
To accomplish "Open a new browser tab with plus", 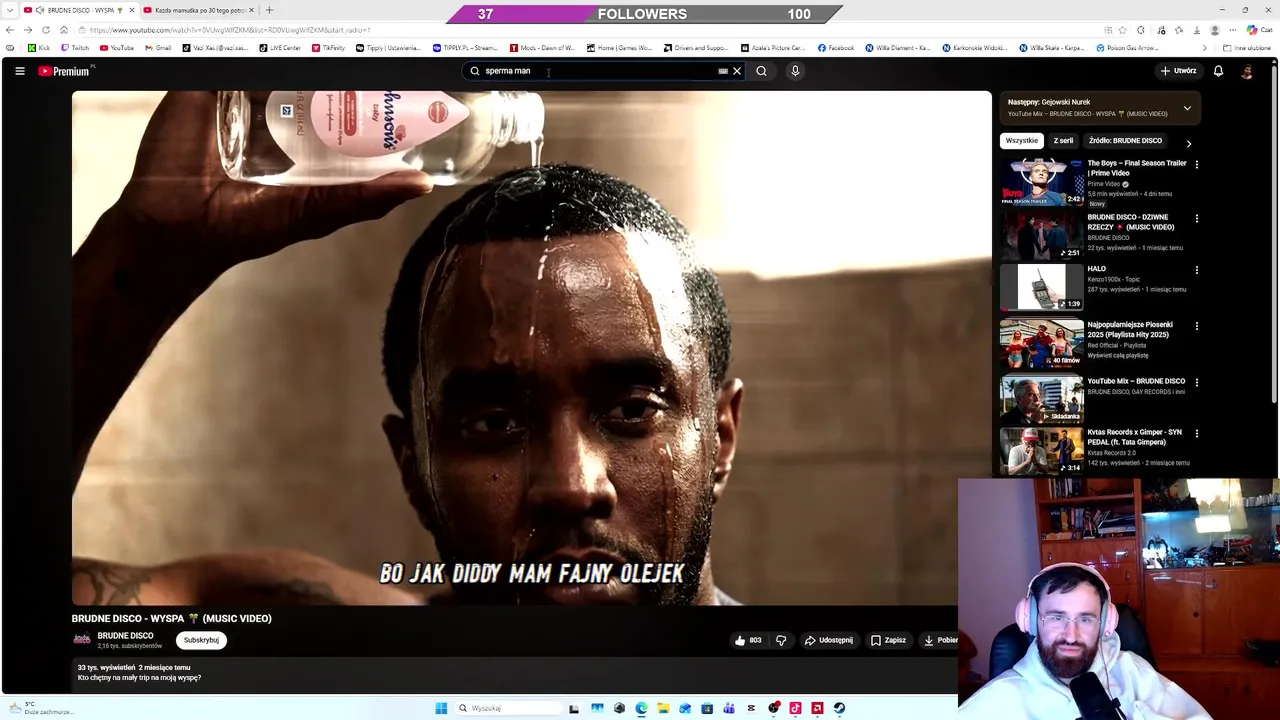I will [269, 10].
